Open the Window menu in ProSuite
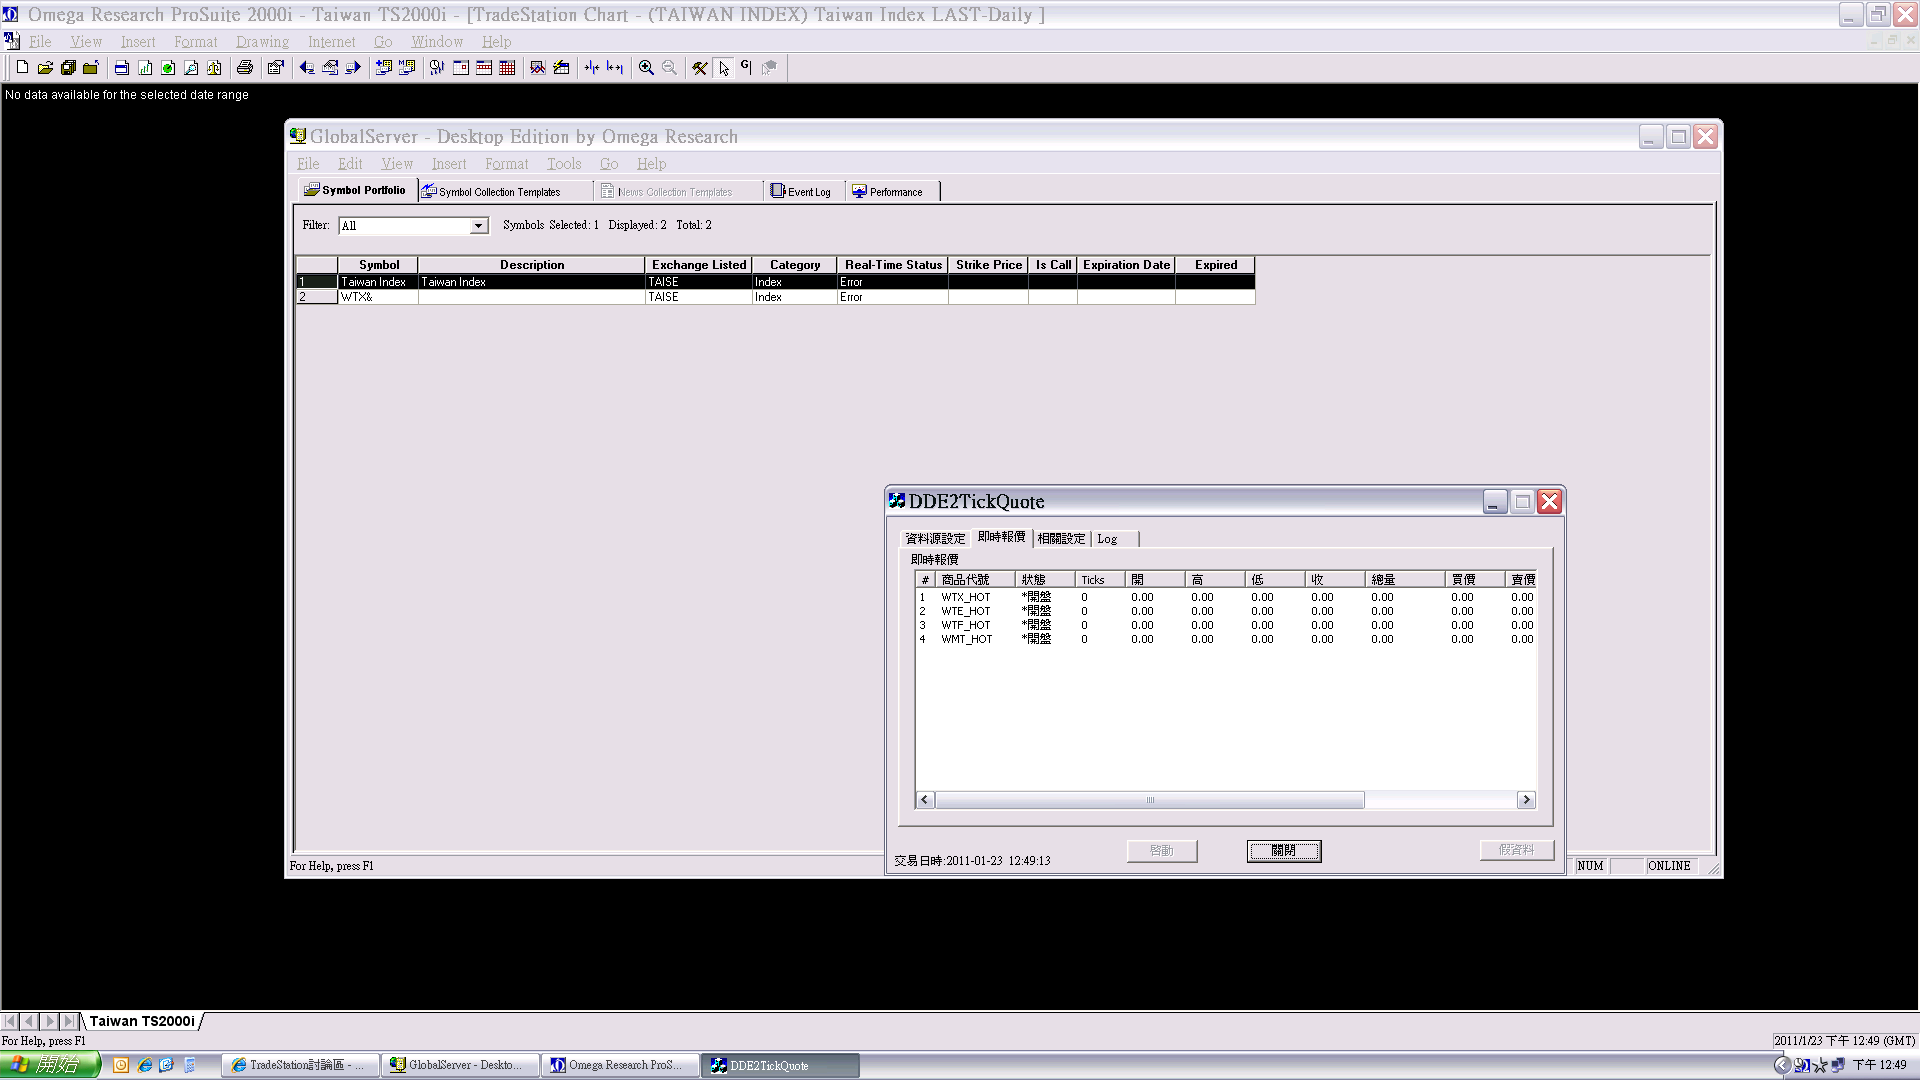1920x1080 pixels. click(x=437, y=42)
